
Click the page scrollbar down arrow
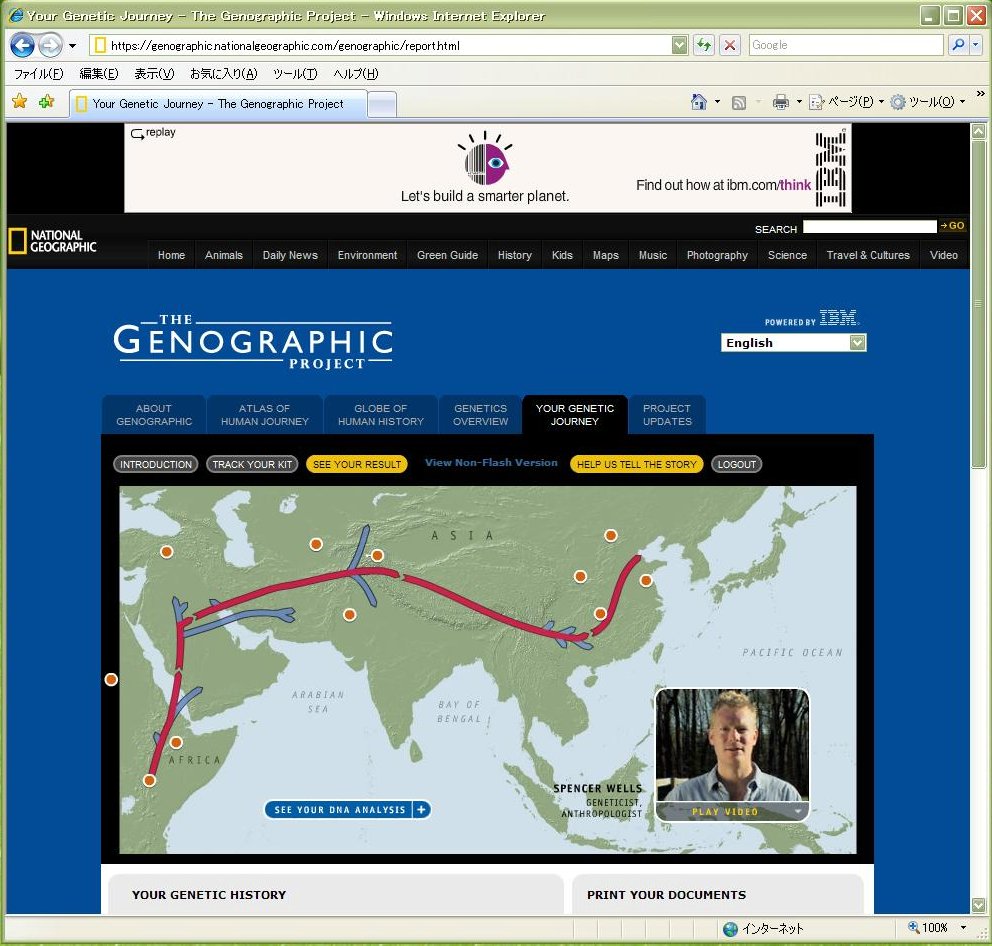tap(978, 905)
